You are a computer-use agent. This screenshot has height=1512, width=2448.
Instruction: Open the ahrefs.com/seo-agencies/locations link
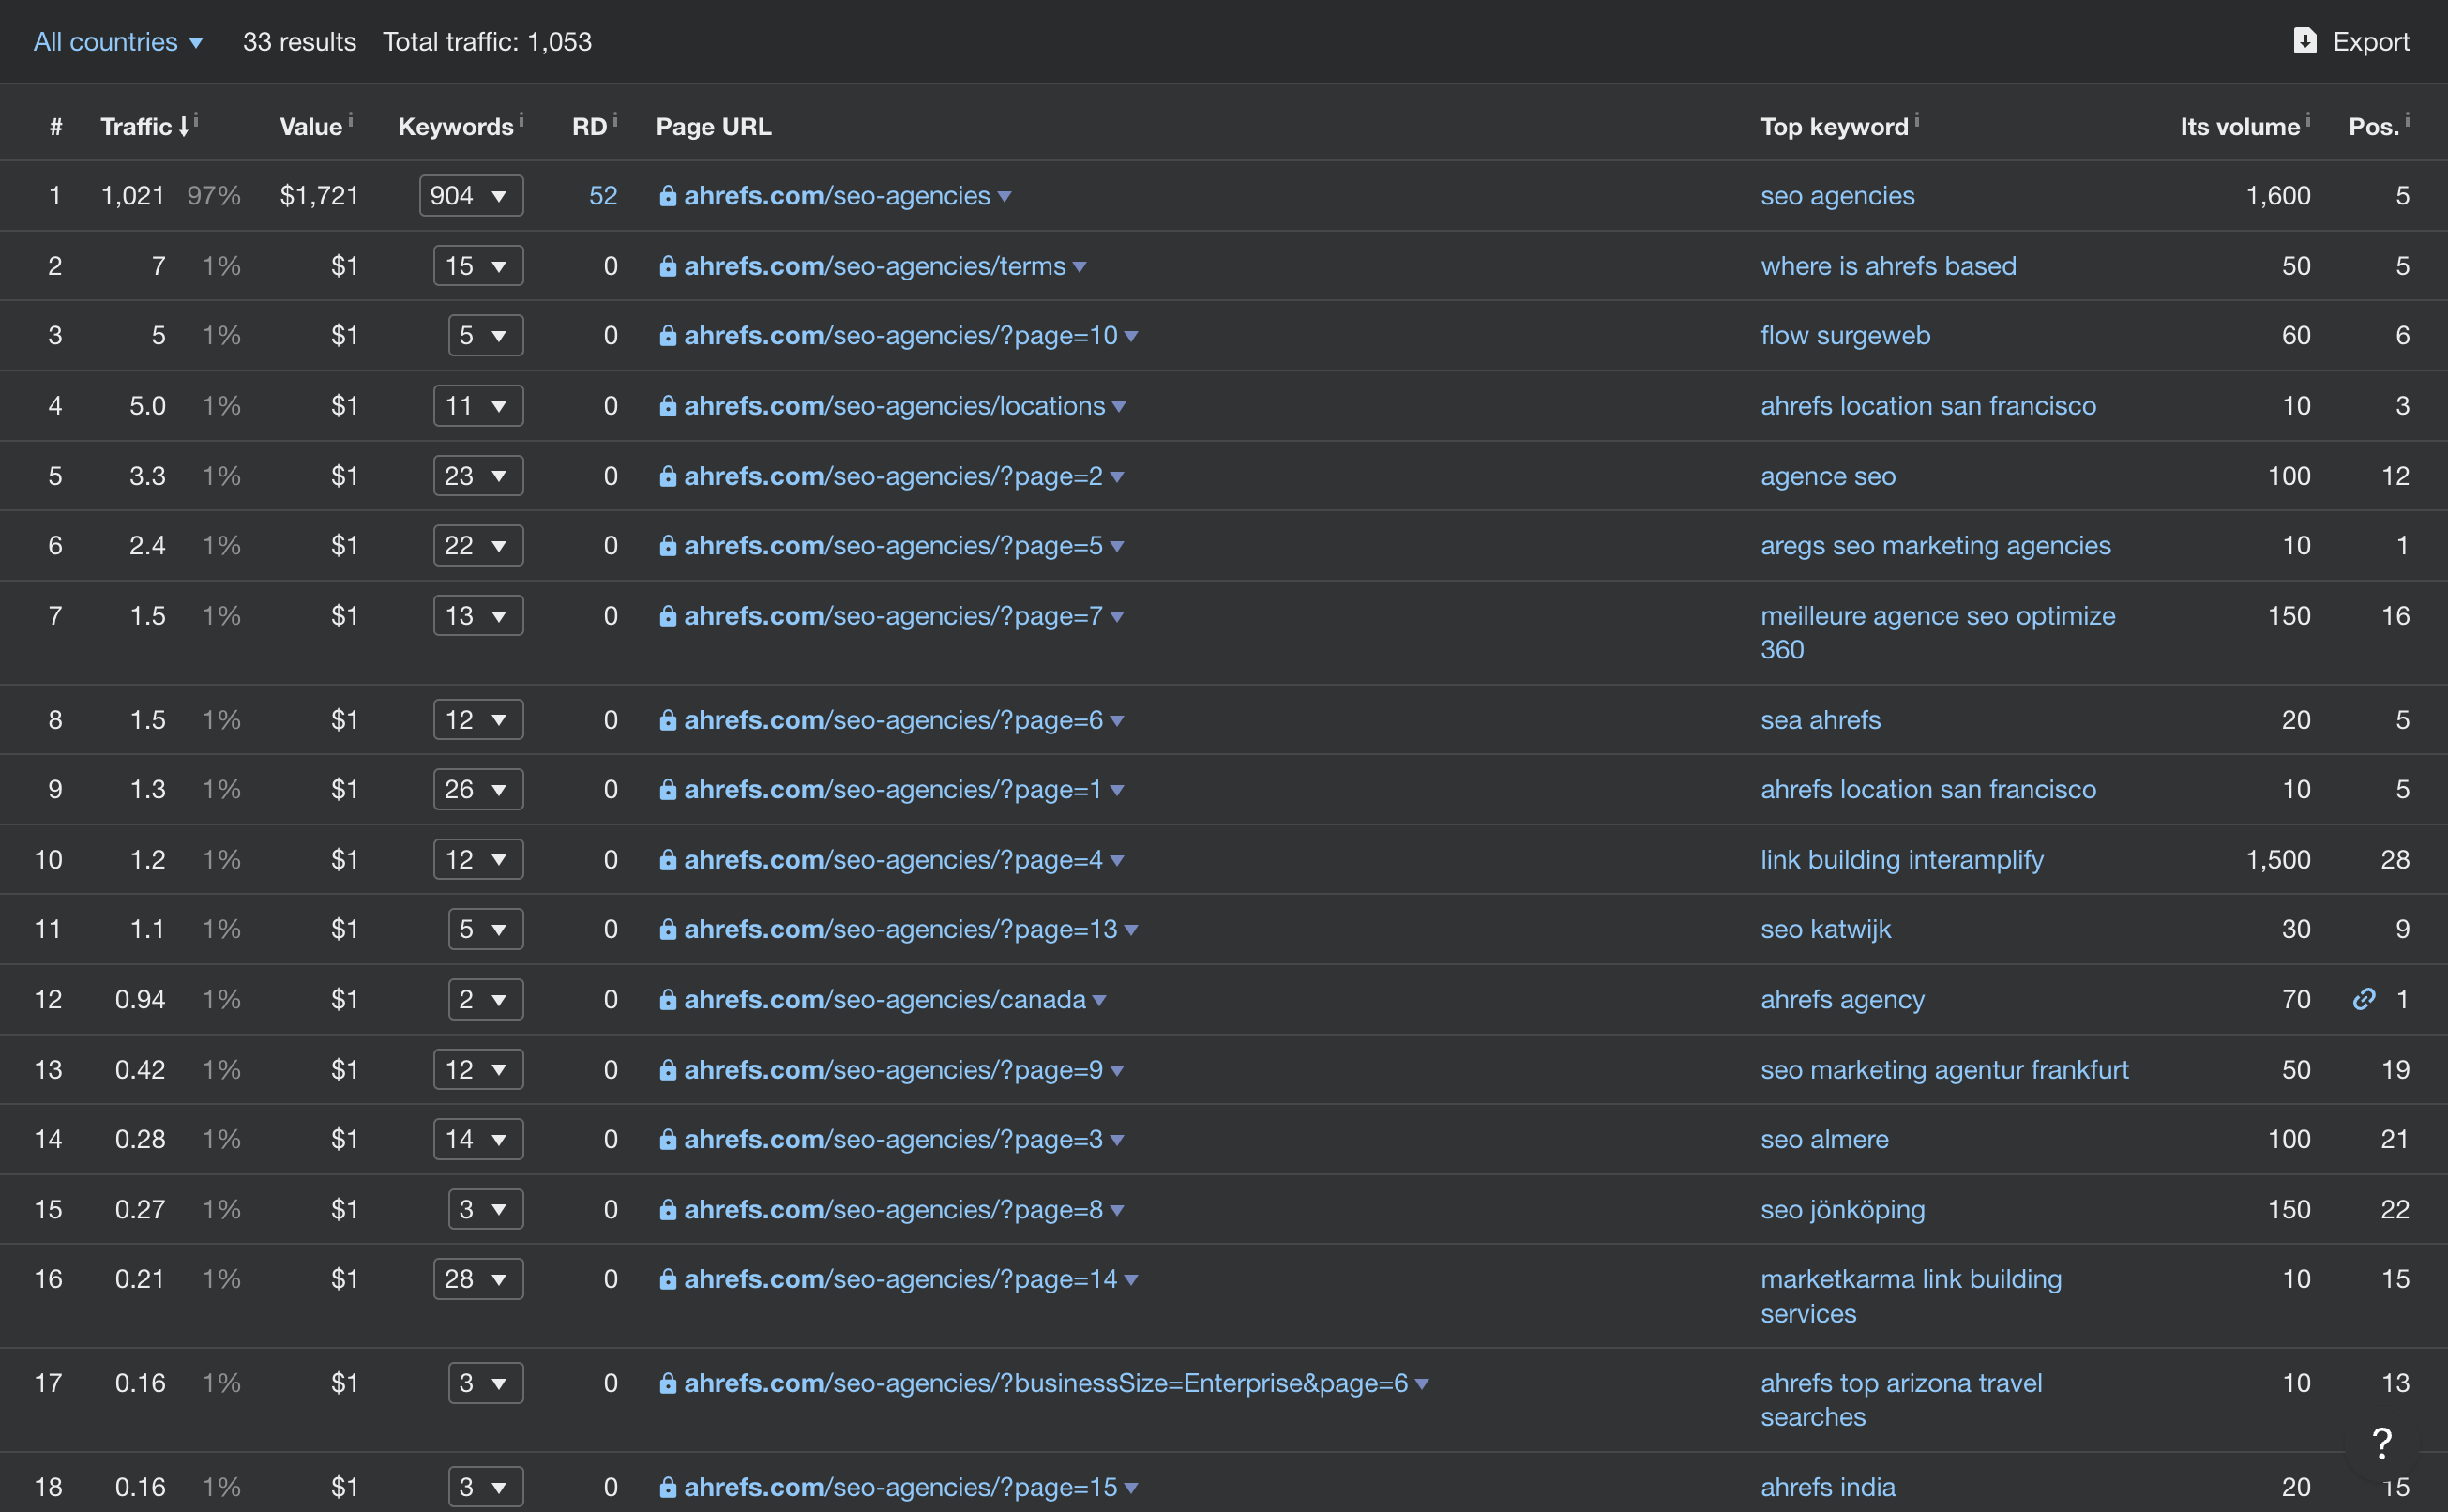coord(895,406)
